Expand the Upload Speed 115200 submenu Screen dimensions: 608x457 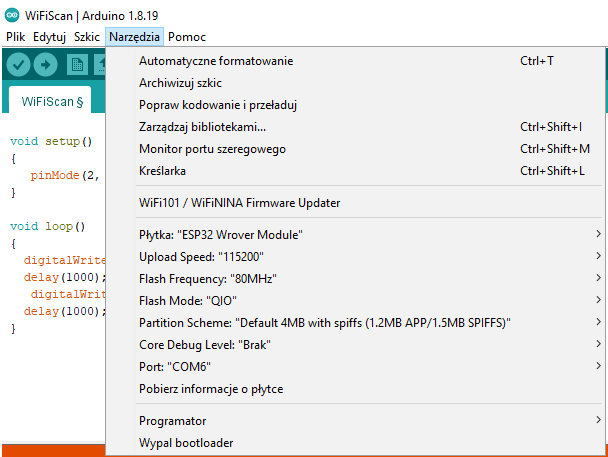pos(370,257)
